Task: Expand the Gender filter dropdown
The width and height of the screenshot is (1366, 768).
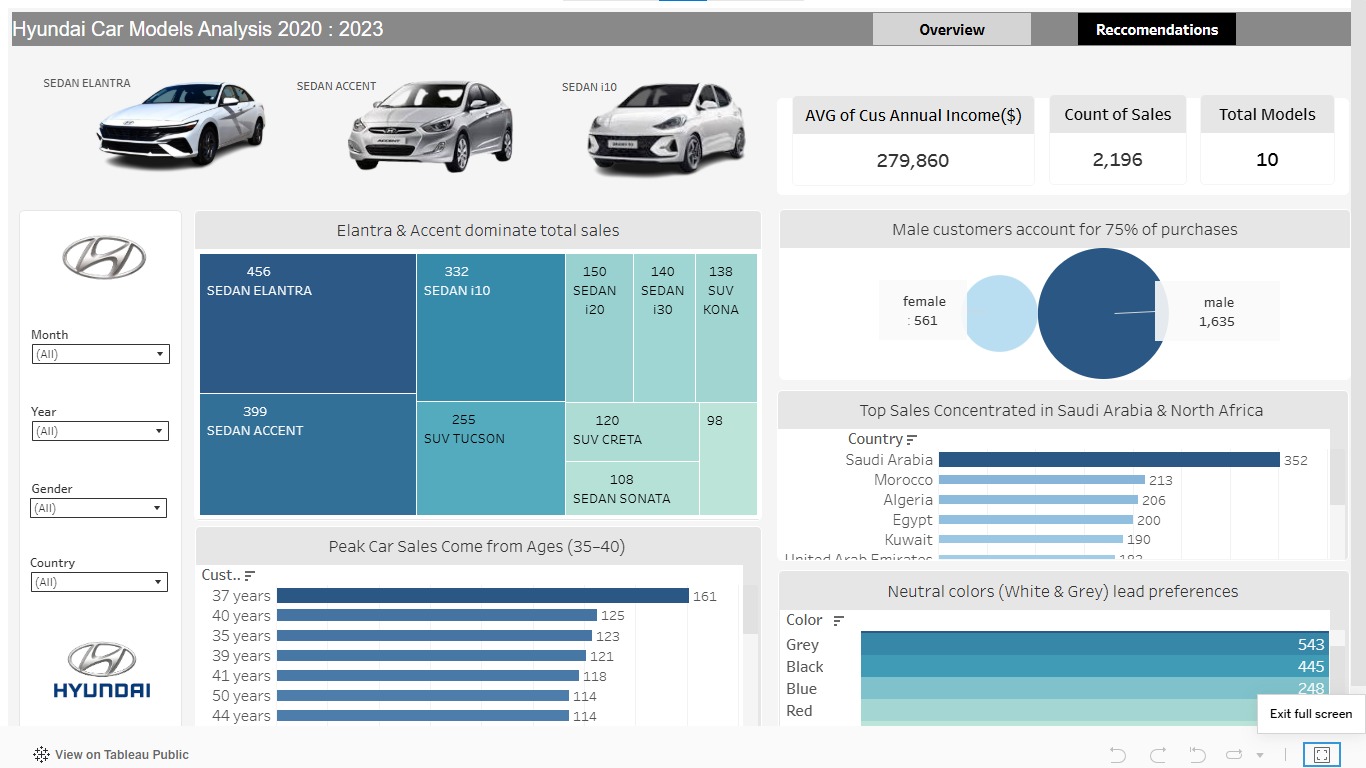Action: 98,508
